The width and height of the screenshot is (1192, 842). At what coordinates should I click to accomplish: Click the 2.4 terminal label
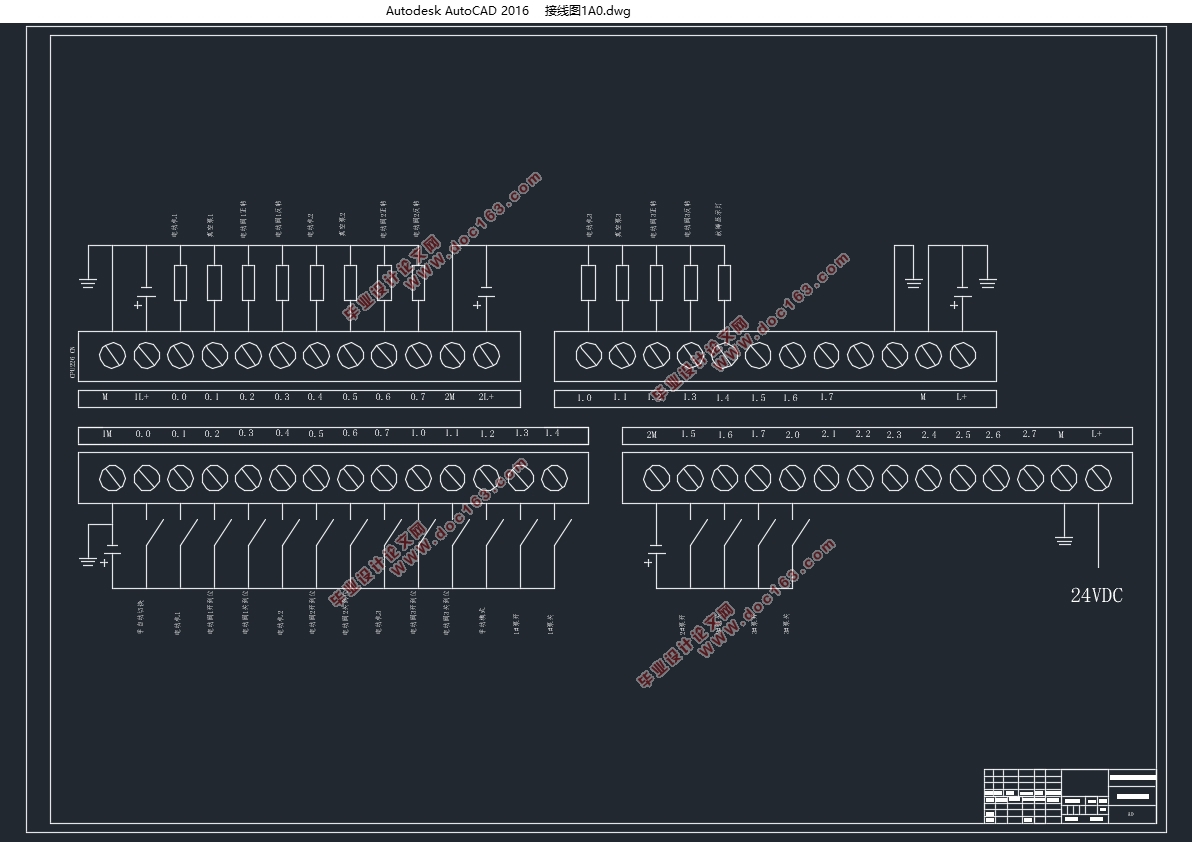(929, 435)
